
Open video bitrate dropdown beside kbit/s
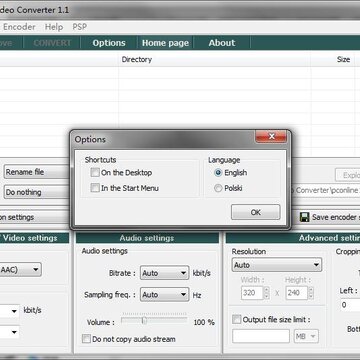tap(10, 311)
